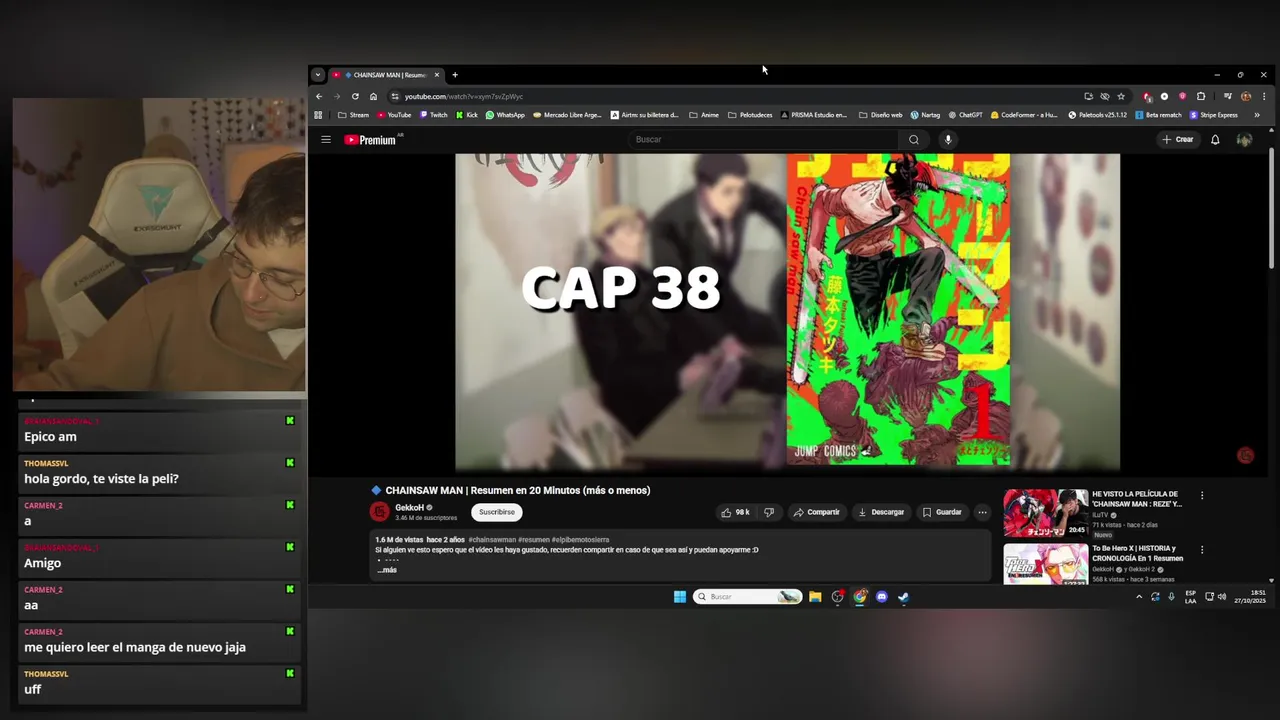Image resolution: width=1280 pixels, height=720 pixels.
Task: Open 'HE VISTO LA PELÍCULA' video thumbnail
Action: click(1045, 512)
